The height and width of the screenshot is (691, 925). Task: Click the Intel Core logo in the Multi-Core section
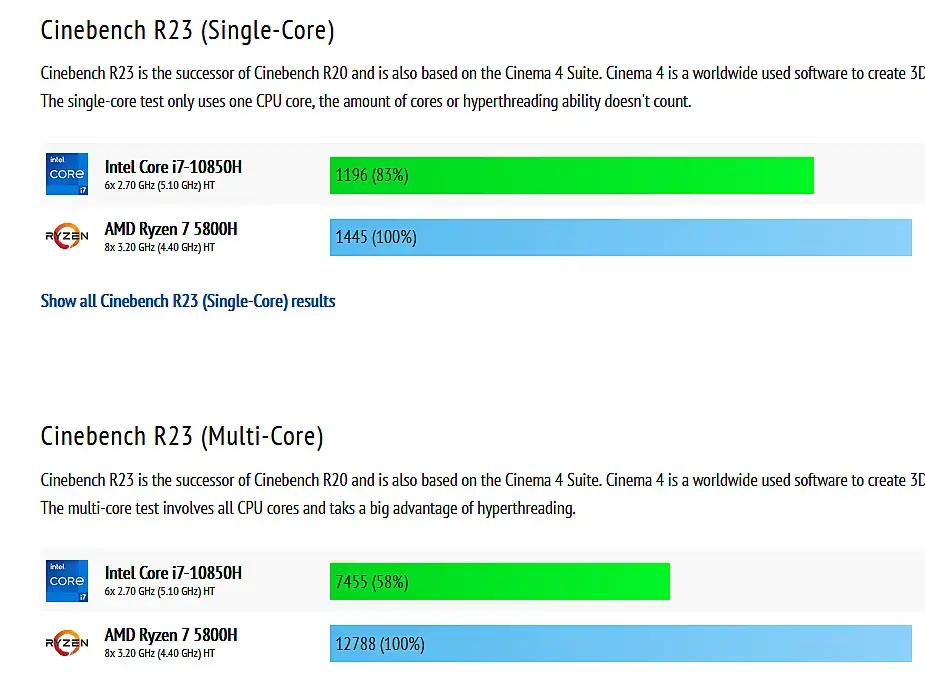click(67, 581)
